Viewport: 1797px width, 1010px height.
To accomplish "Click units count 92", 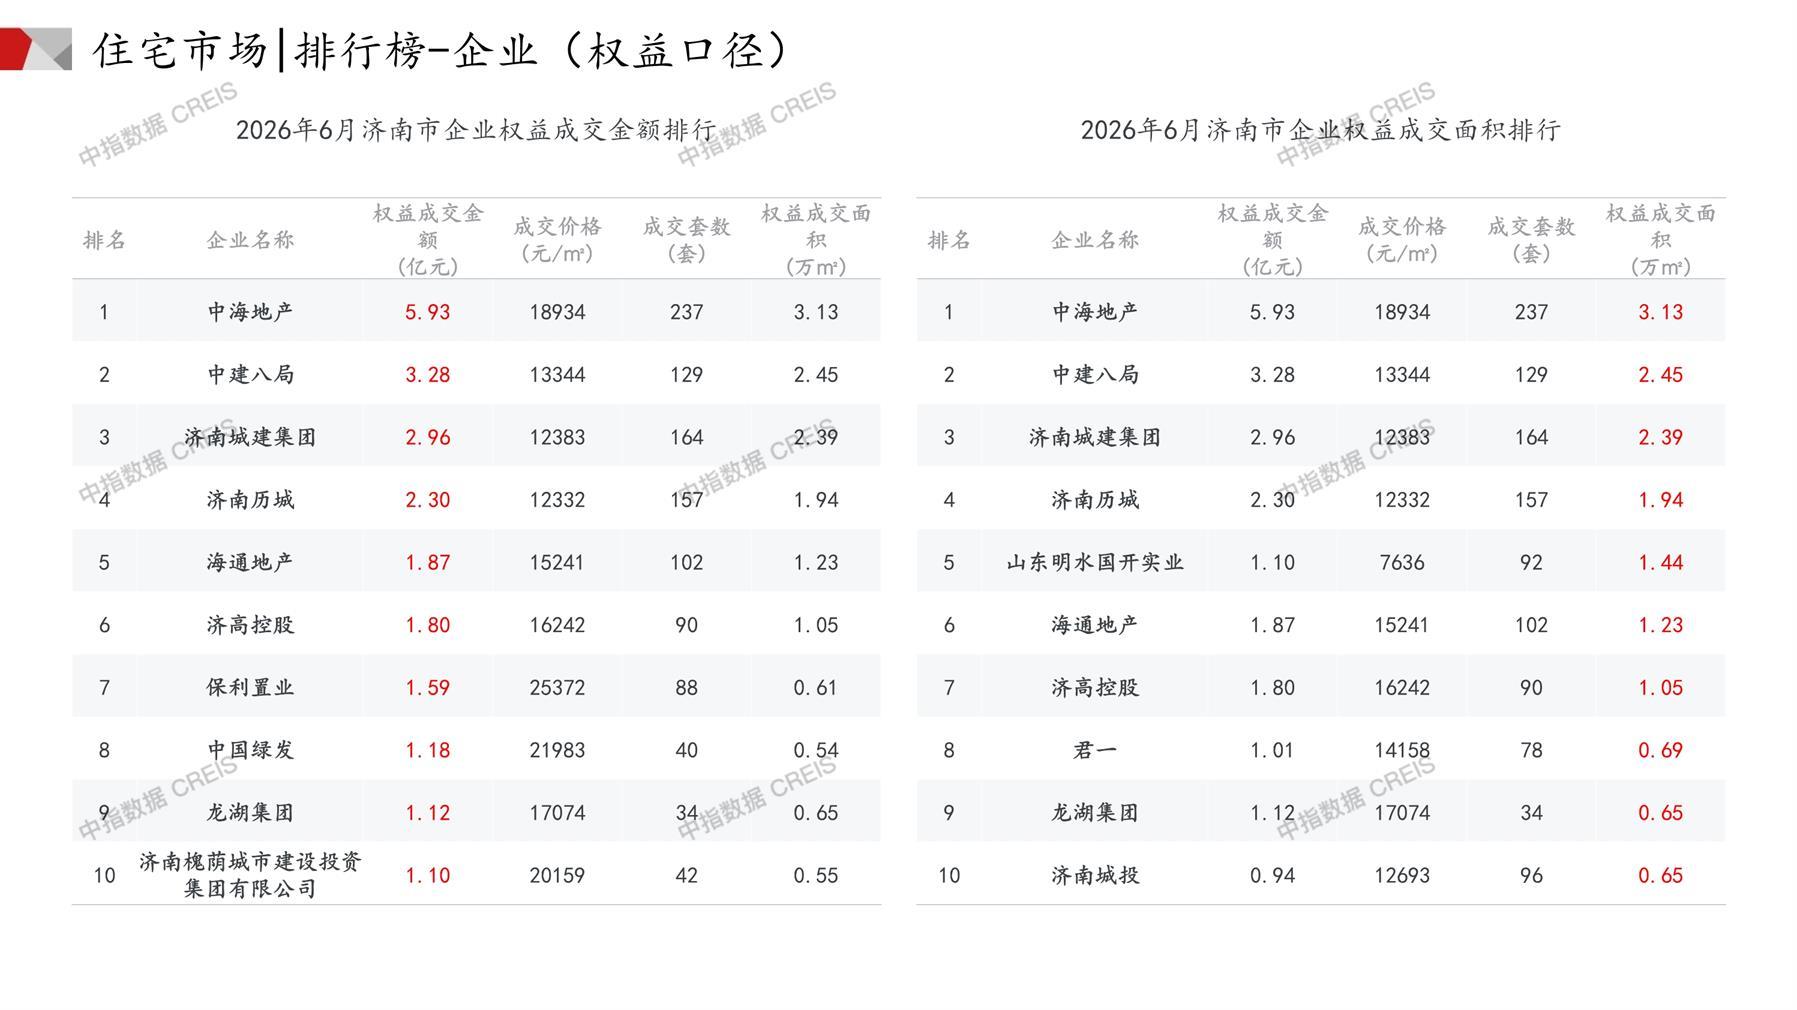I will pyautogui.click(x=1531, y=562).
